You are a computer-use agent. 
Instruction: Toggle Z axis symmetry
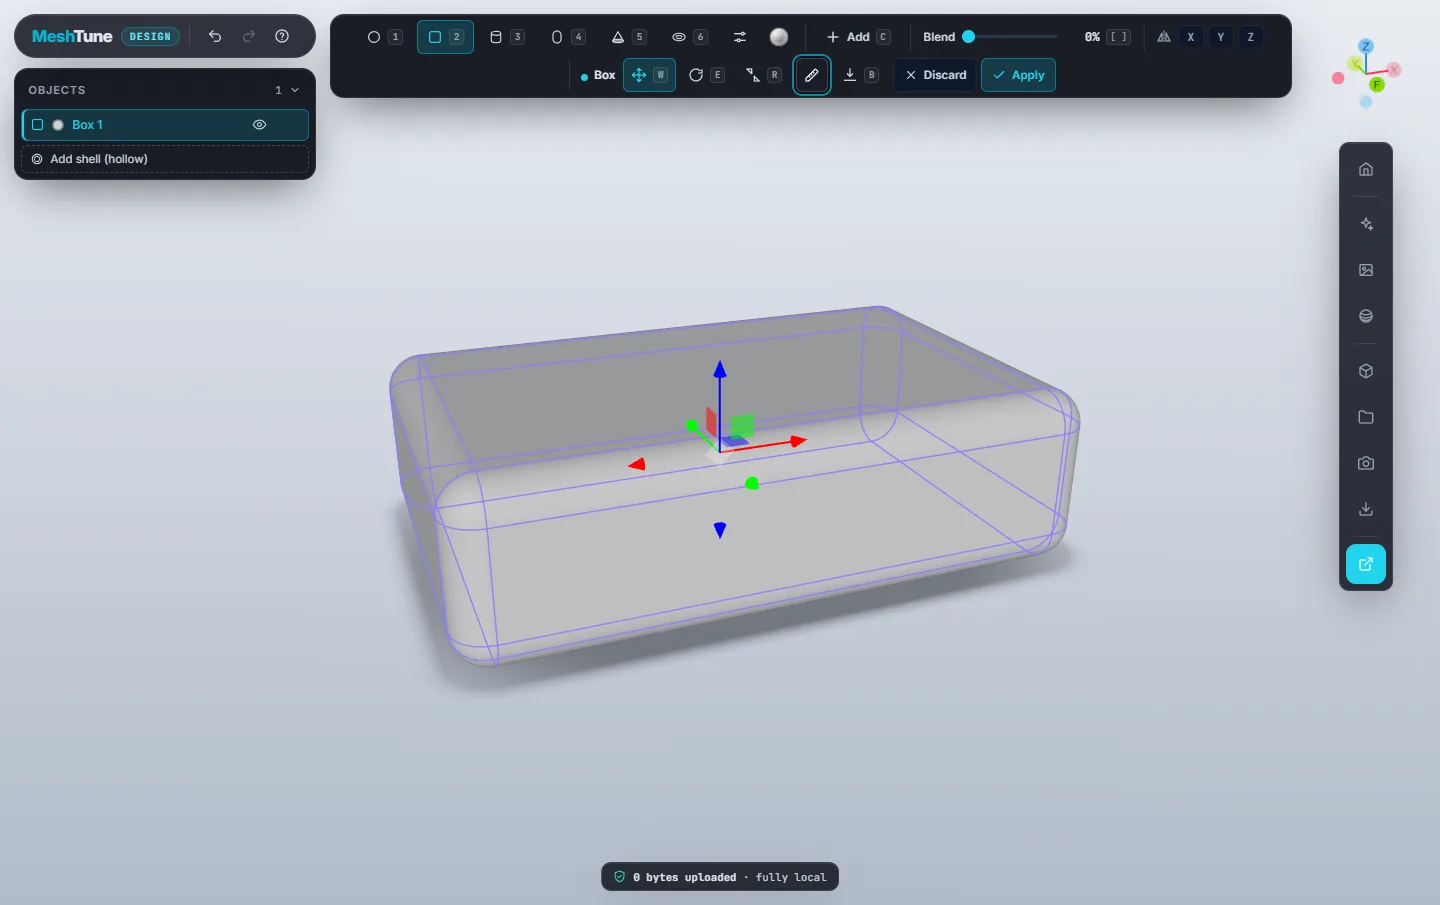click(x=1251, y=37)
